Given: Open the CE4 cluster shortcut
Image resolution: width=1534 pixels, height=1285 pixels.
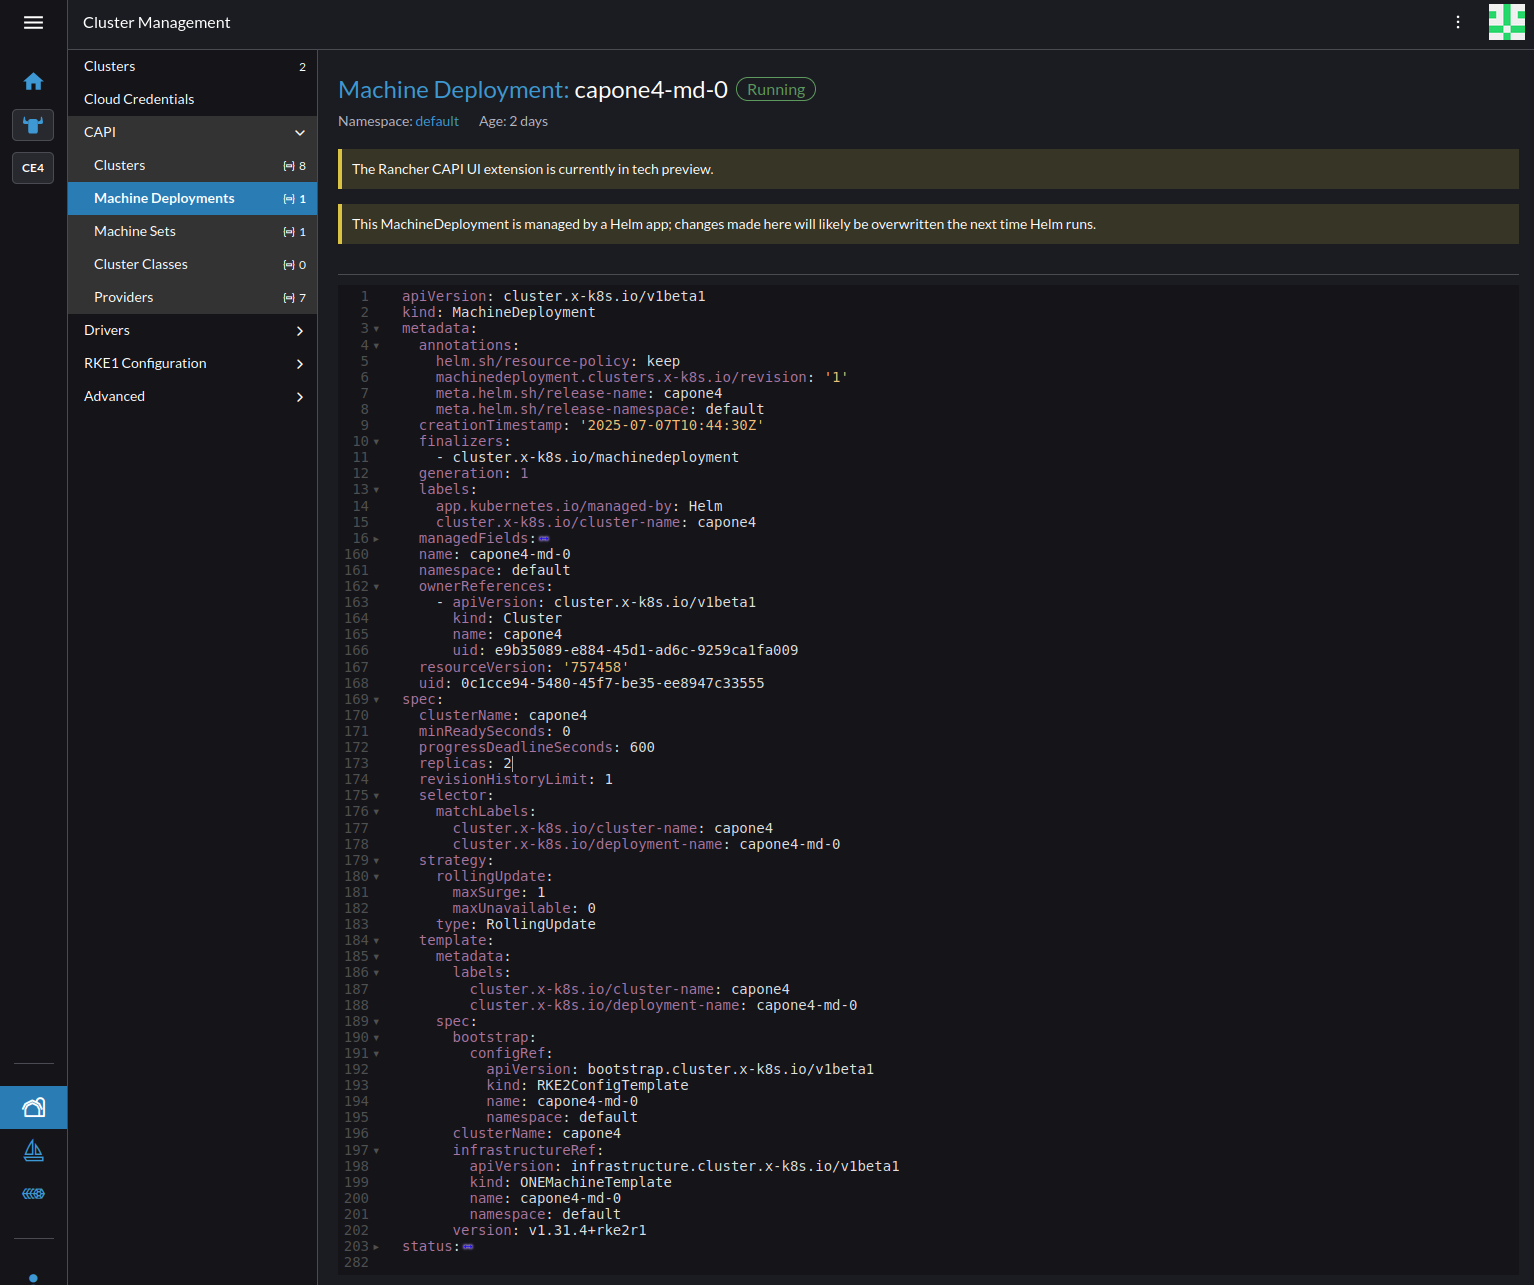Looking at the screenshot, I should coord(33,168).
